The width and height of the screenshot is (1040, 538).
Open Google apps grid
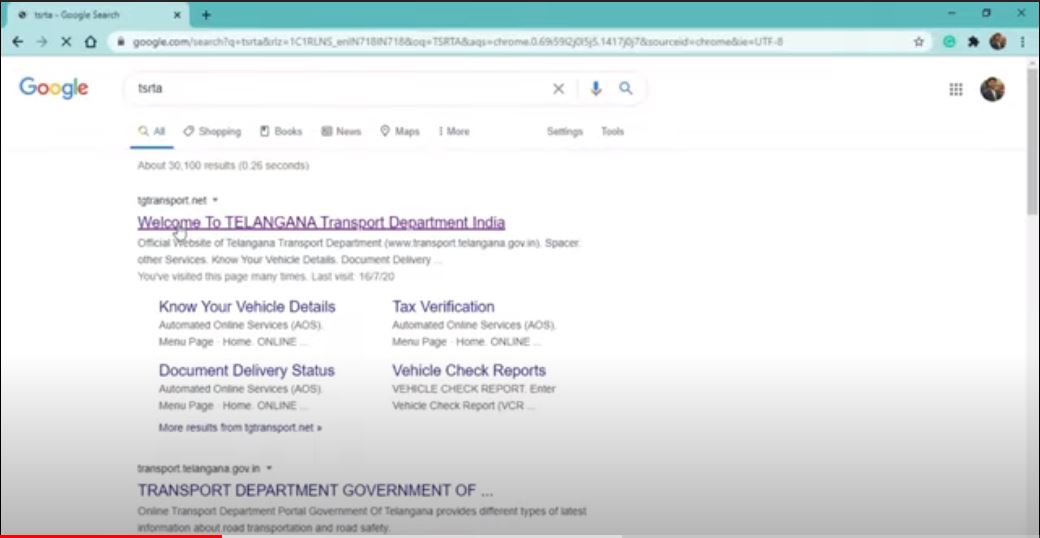click(956, 90)
